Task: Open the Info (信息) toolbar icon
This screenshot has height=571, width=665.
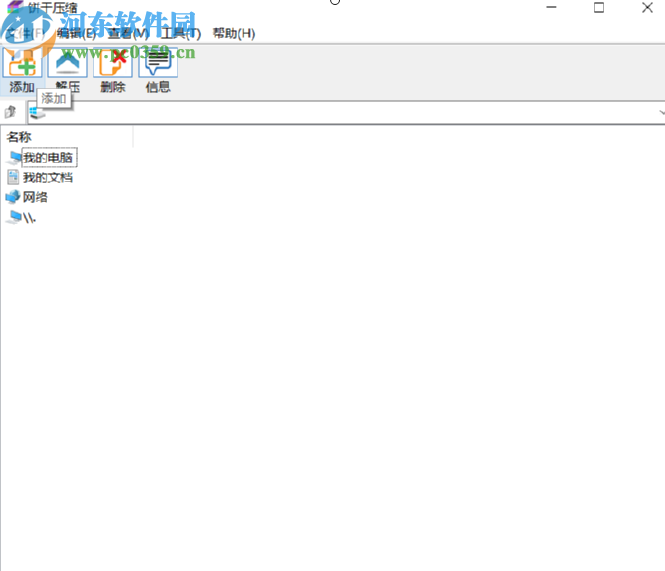Action: (158, 63)
